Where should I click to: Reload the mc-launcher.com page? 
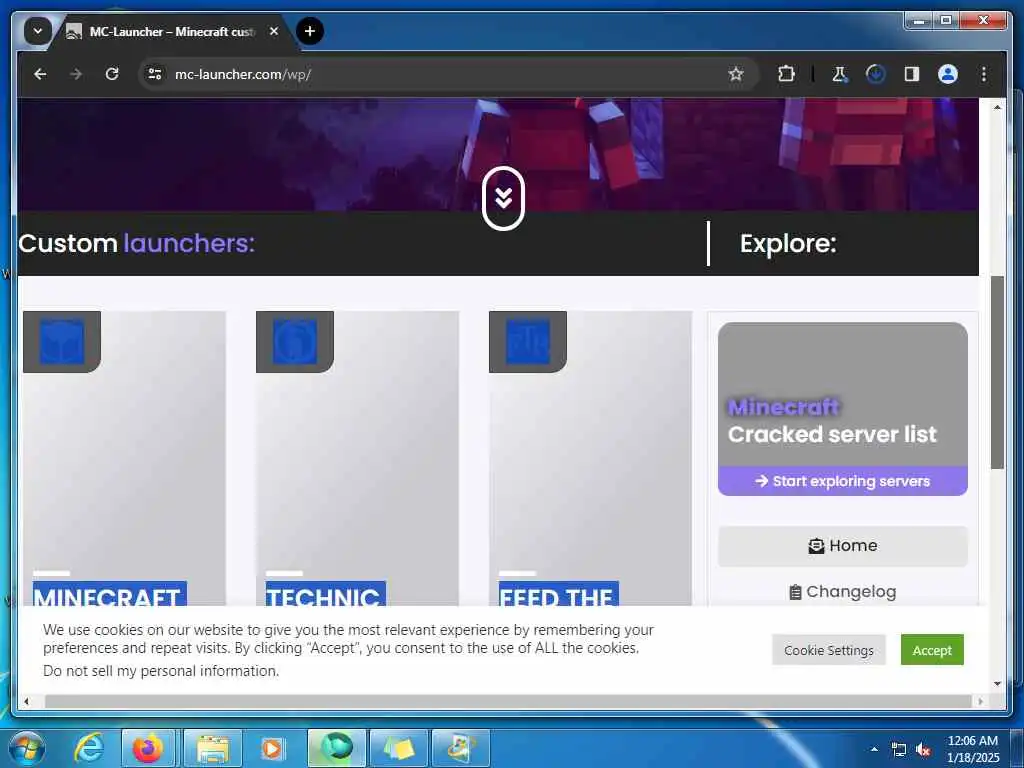(x=112, y=74)
